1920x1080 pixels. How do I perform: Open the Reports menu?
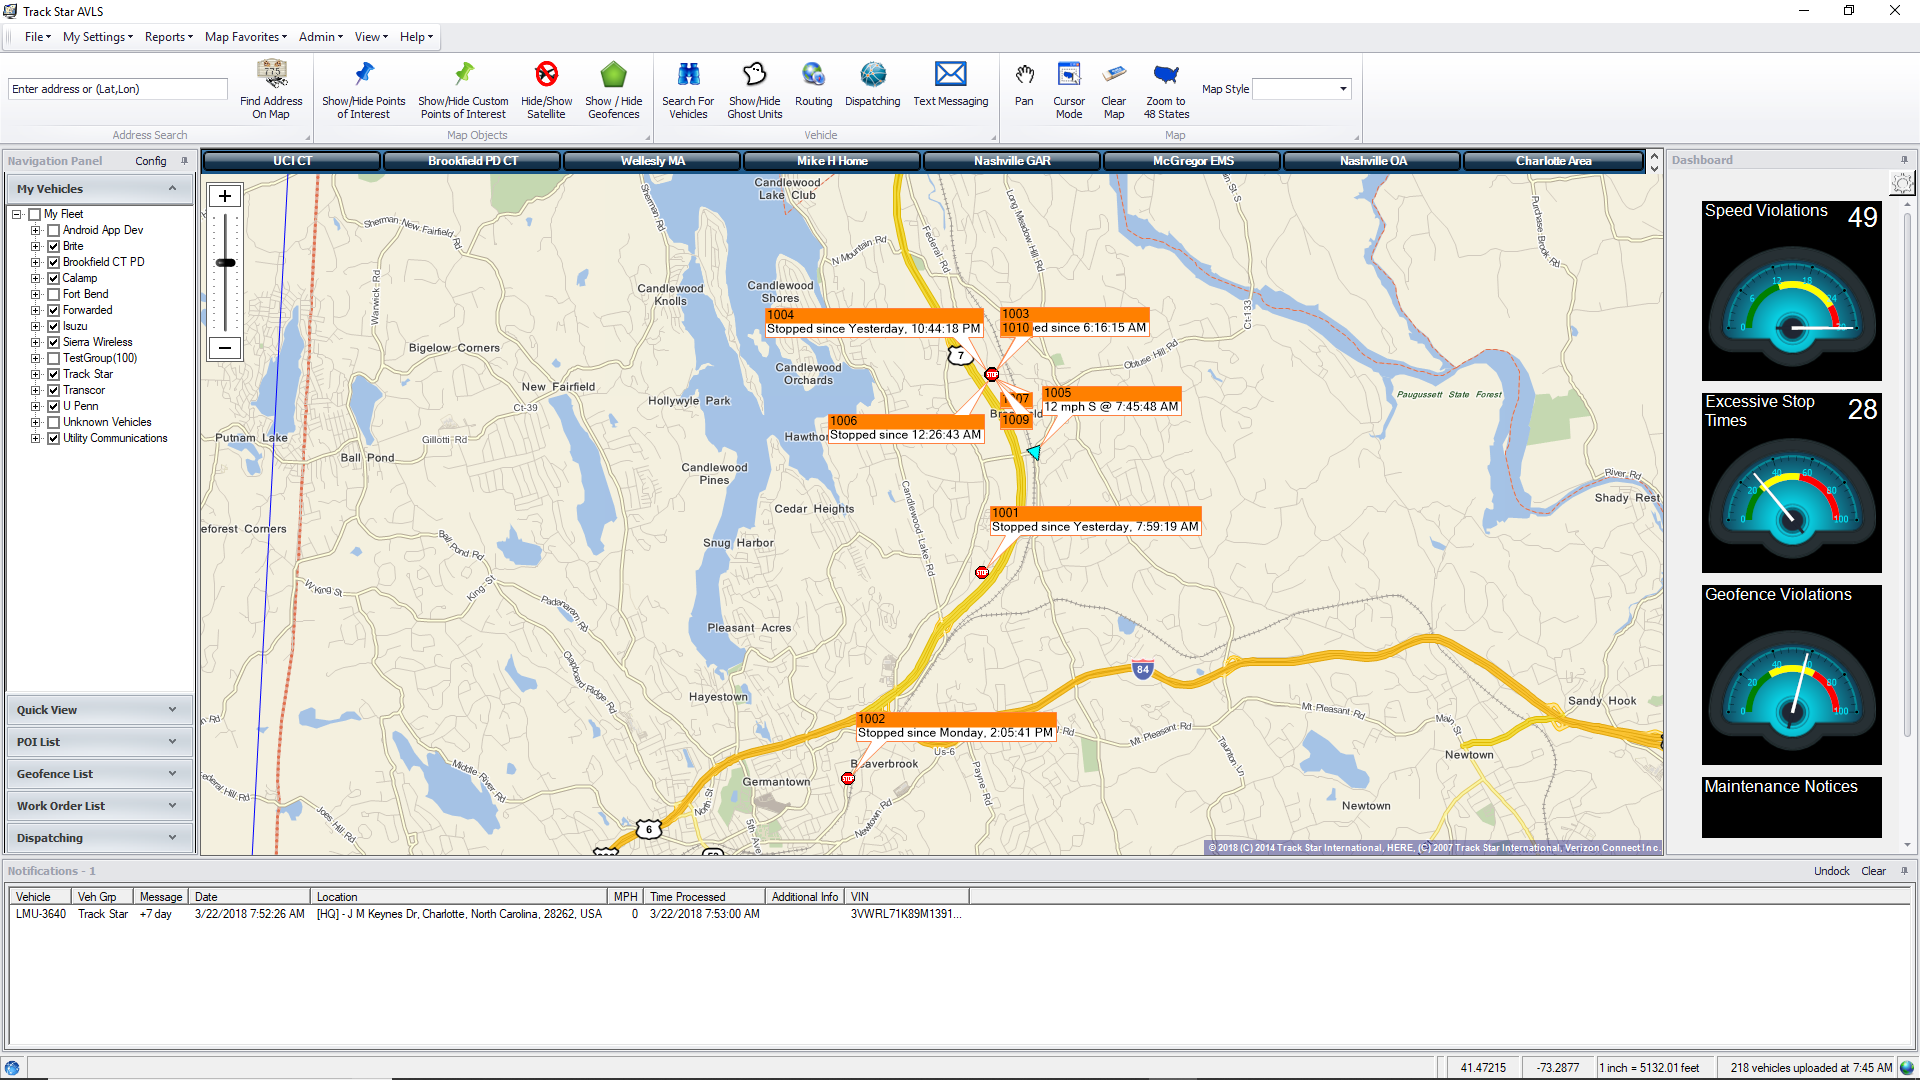pos(168,37)
